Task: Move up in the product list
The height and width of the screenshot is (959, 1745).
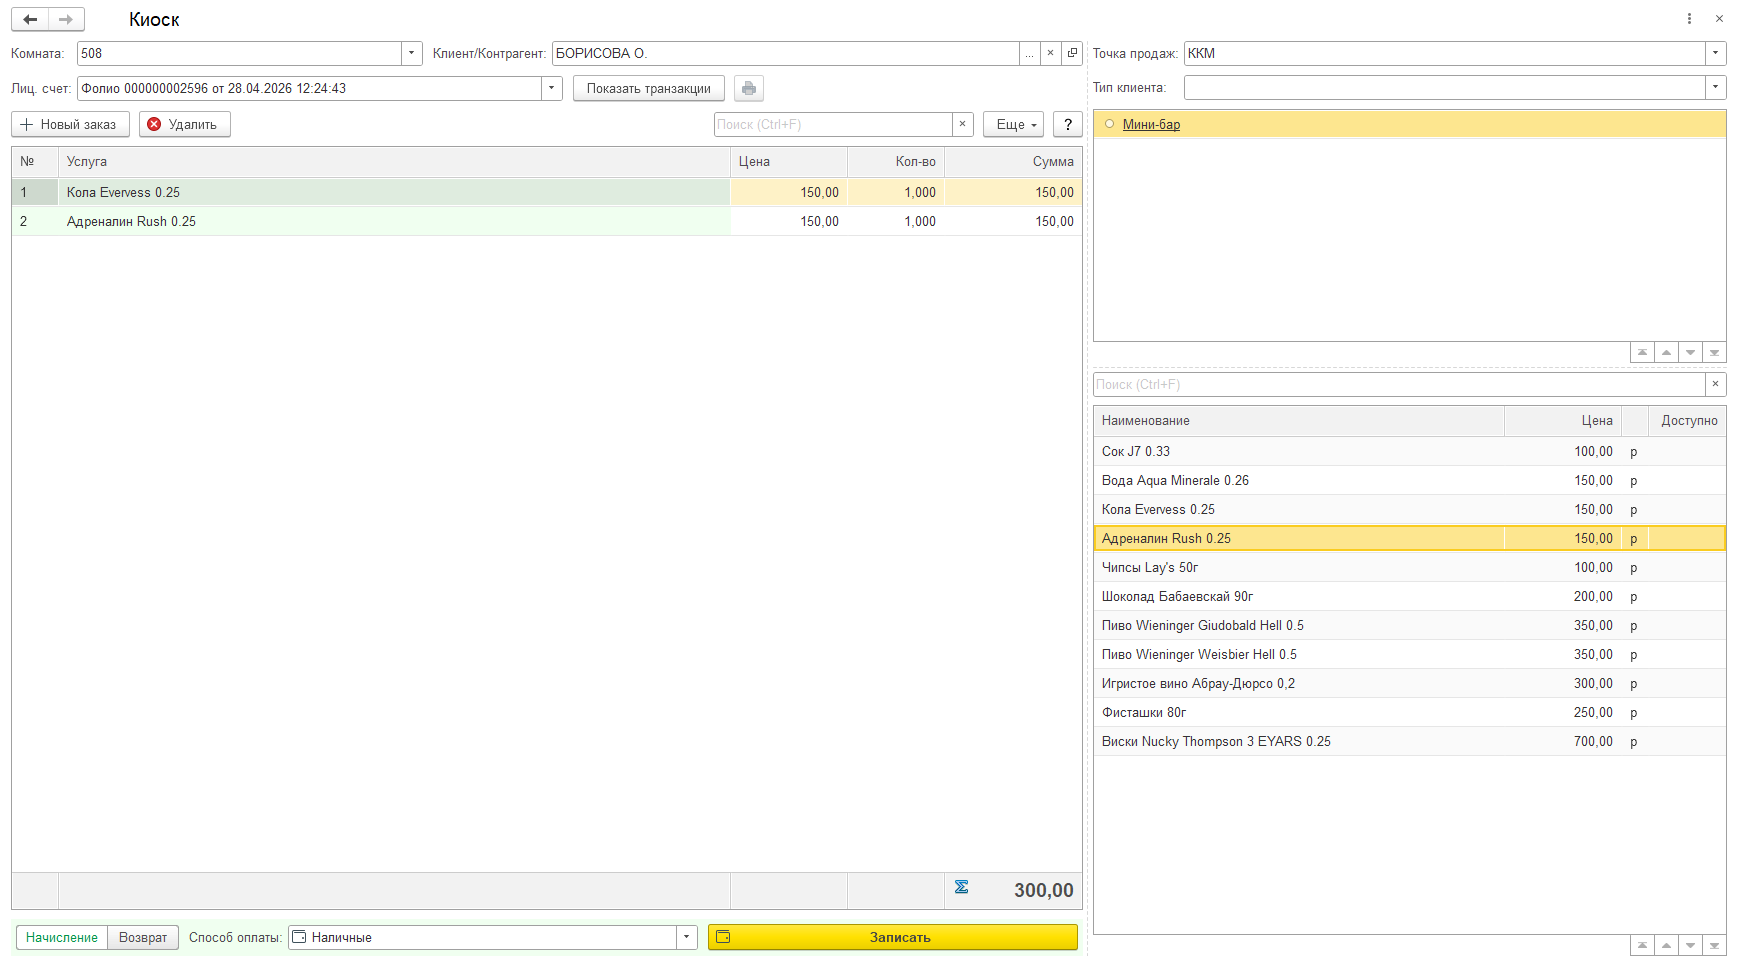Action: (x=1666, y=945)
